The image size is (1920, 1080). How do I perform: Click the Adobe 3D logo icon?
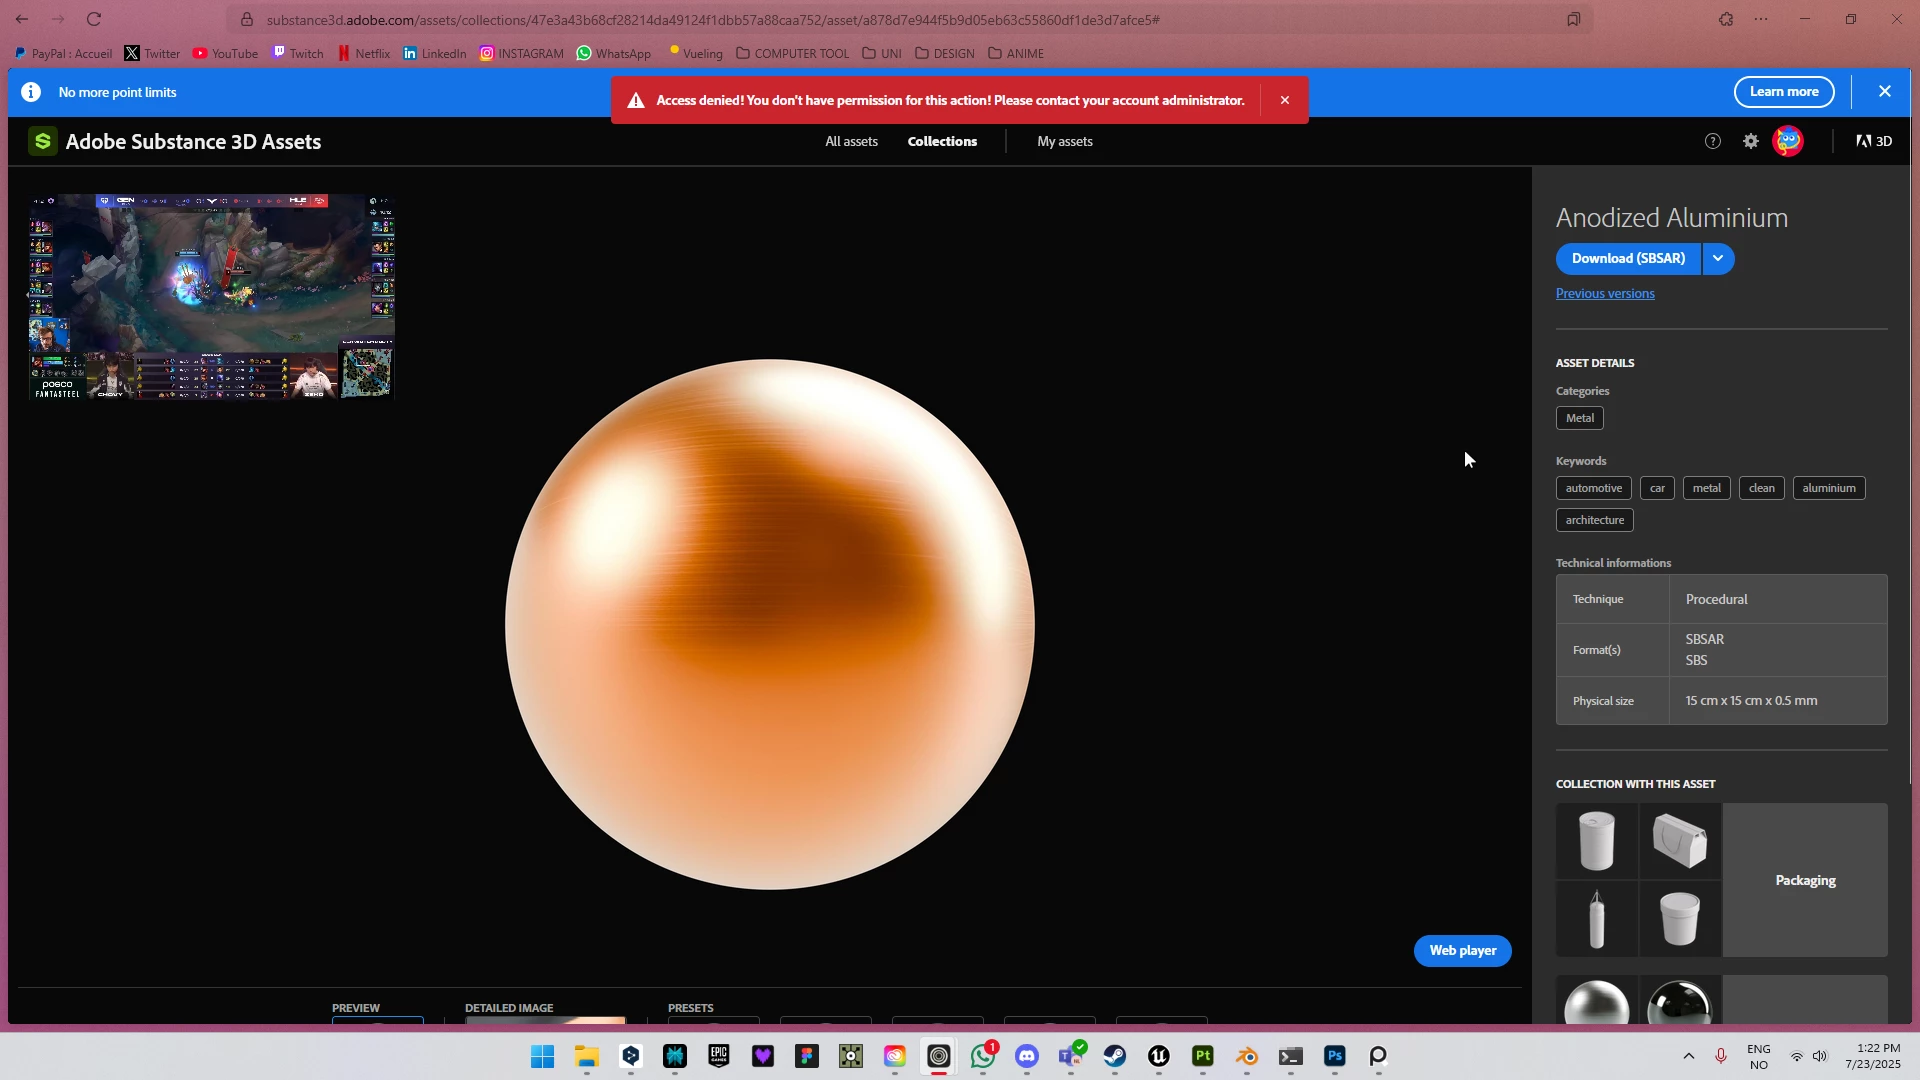(x=1874, y=141)
